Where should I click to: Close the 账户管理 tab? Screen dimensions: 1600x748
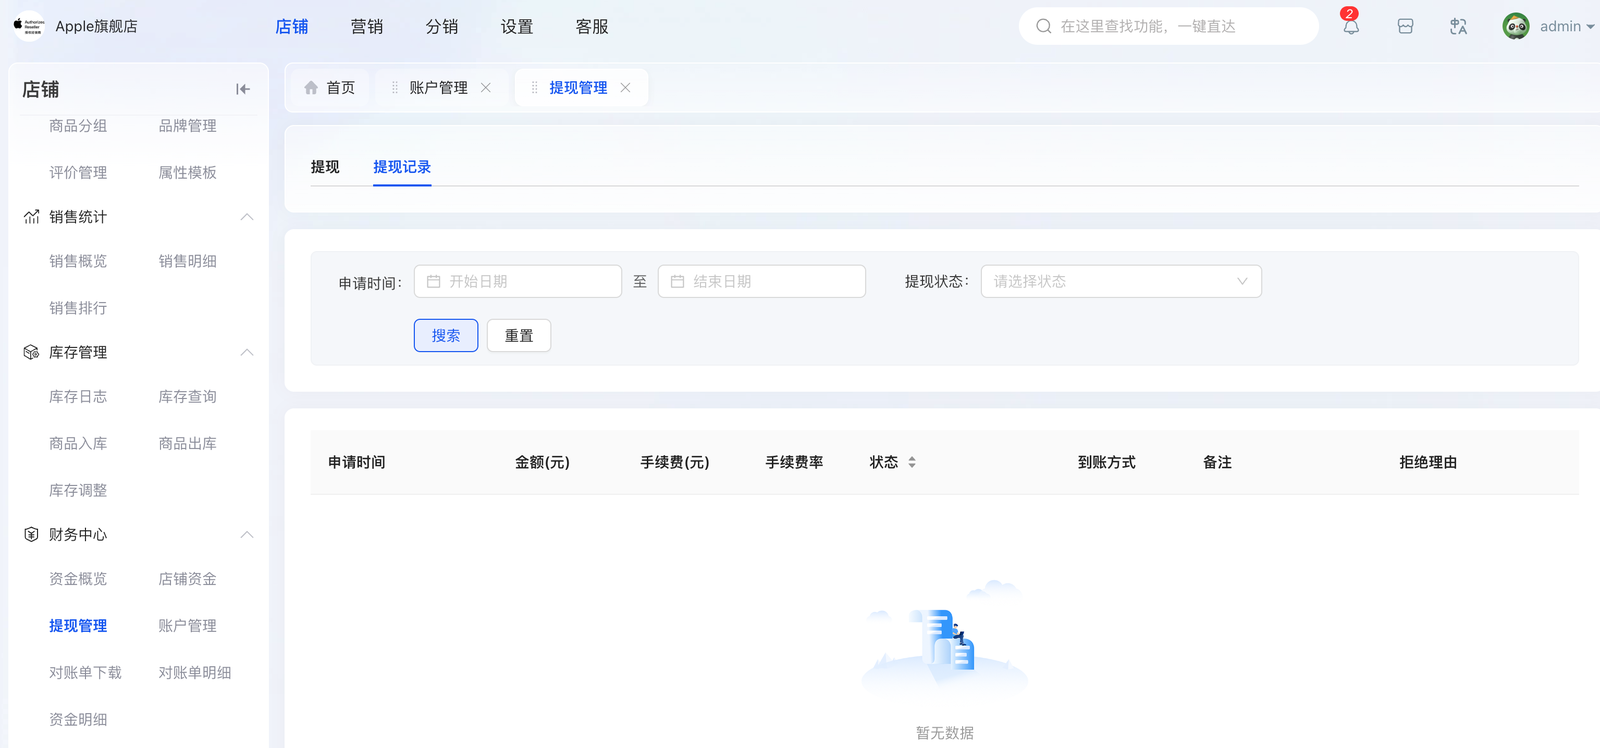[x=486, y=88]
